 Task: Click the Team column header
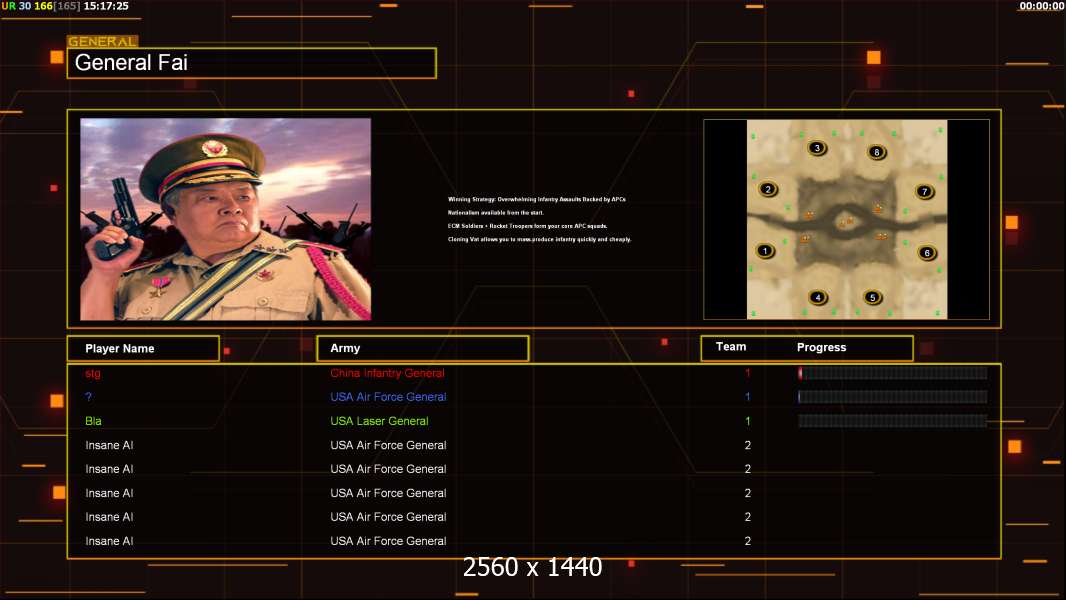(731, 347)
